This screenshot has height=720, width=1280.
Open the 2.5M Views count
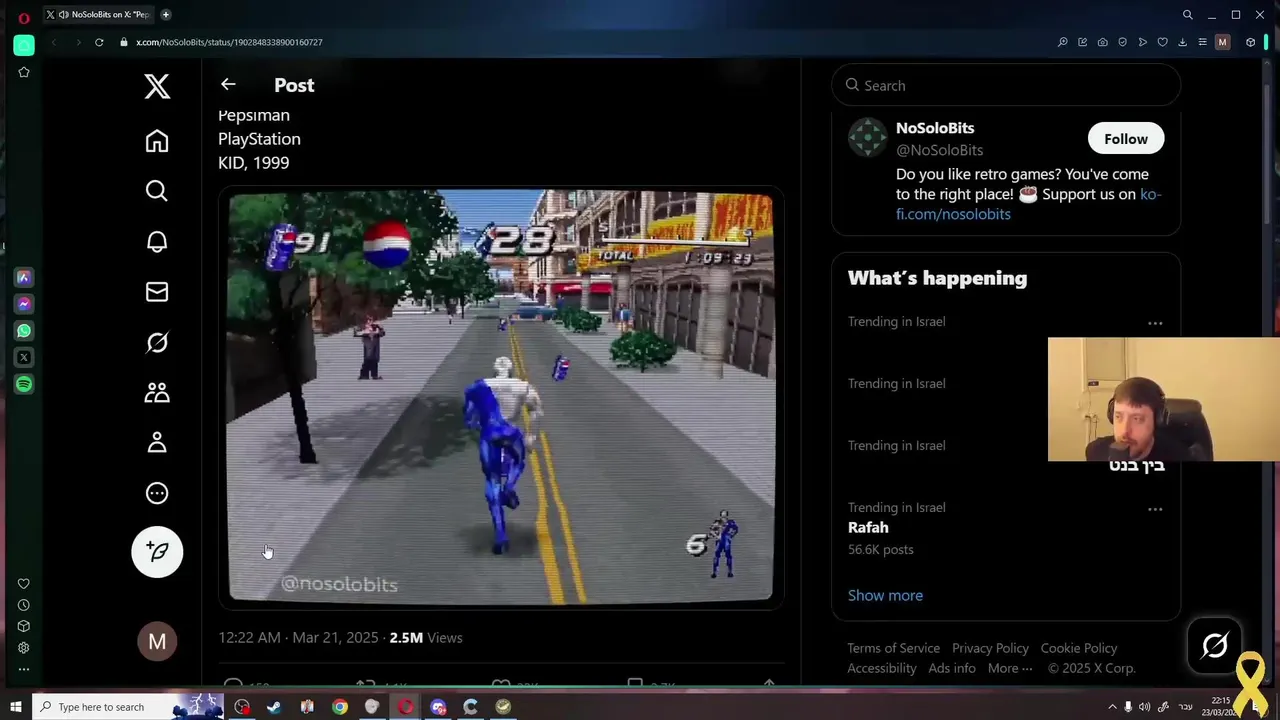pos(426,637)
